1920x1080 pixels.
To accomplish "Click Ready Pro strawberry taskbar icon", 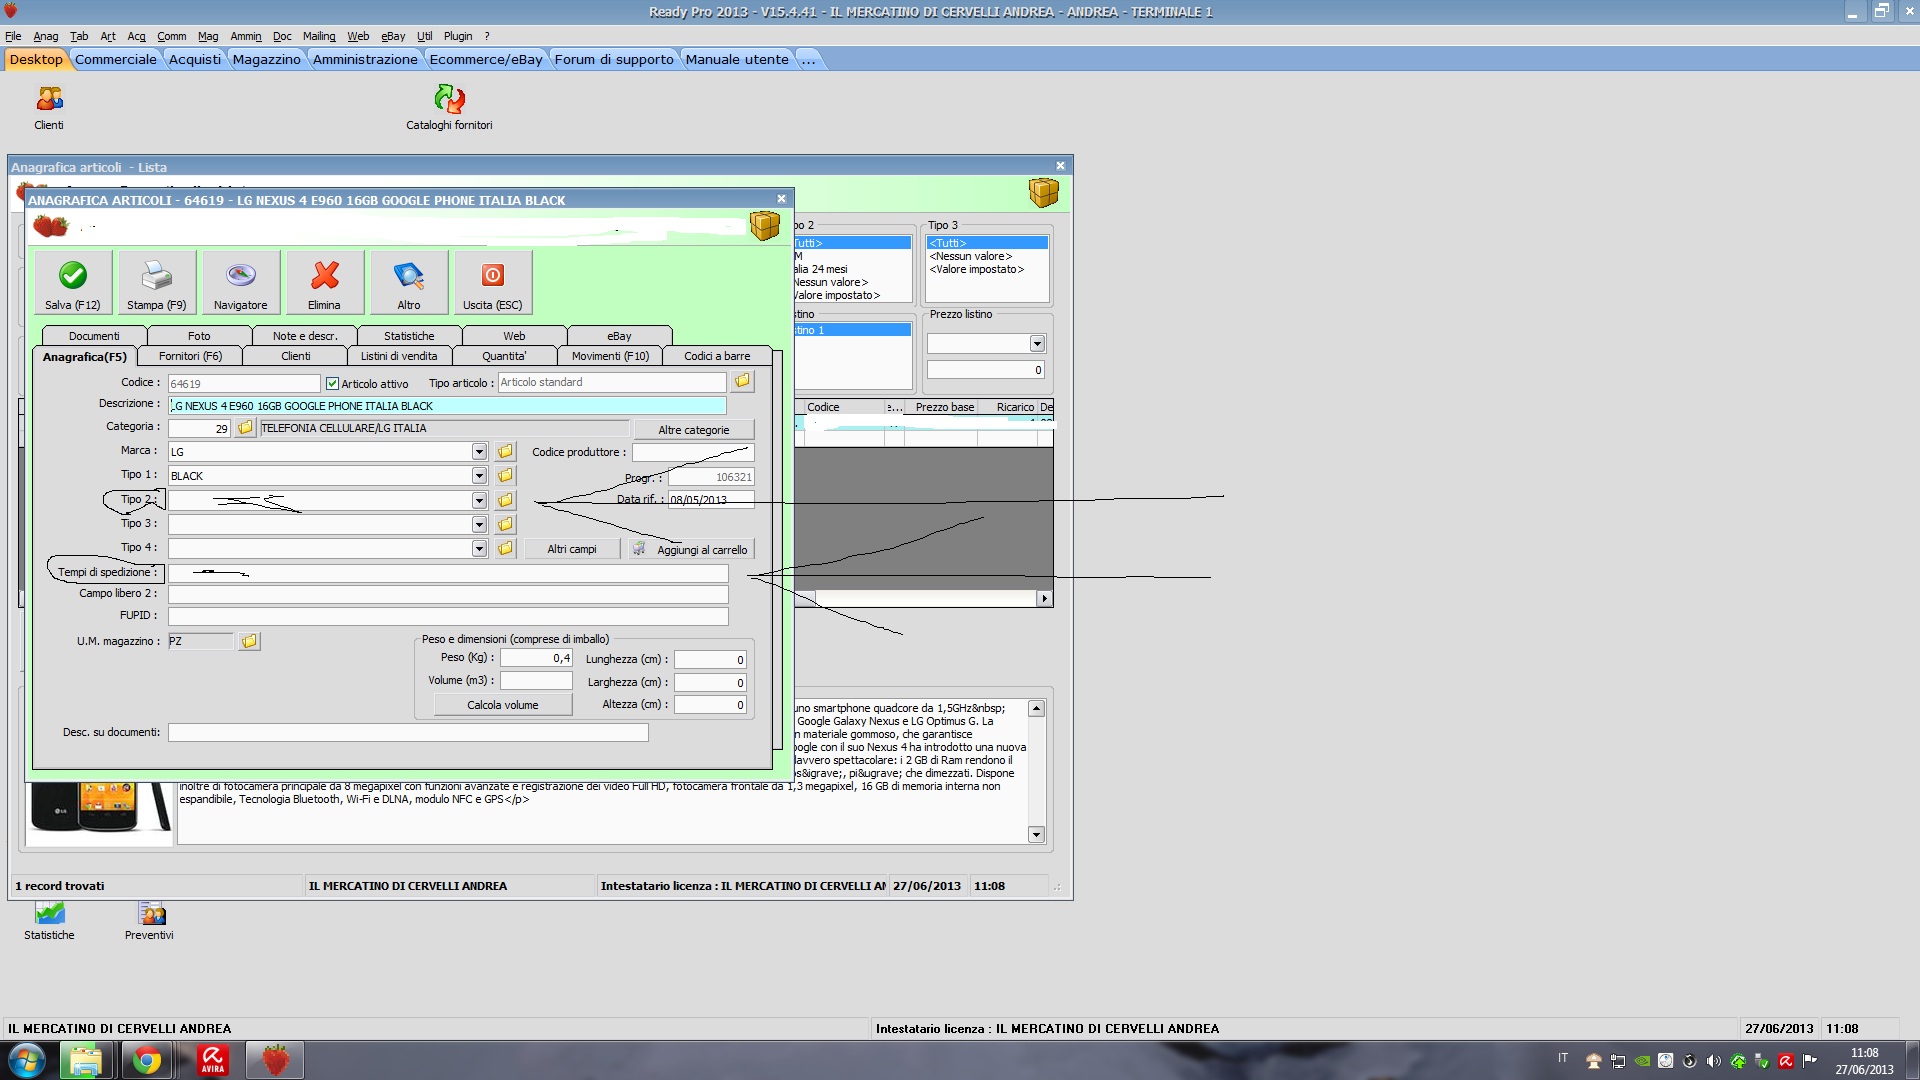I will 276,1060.
